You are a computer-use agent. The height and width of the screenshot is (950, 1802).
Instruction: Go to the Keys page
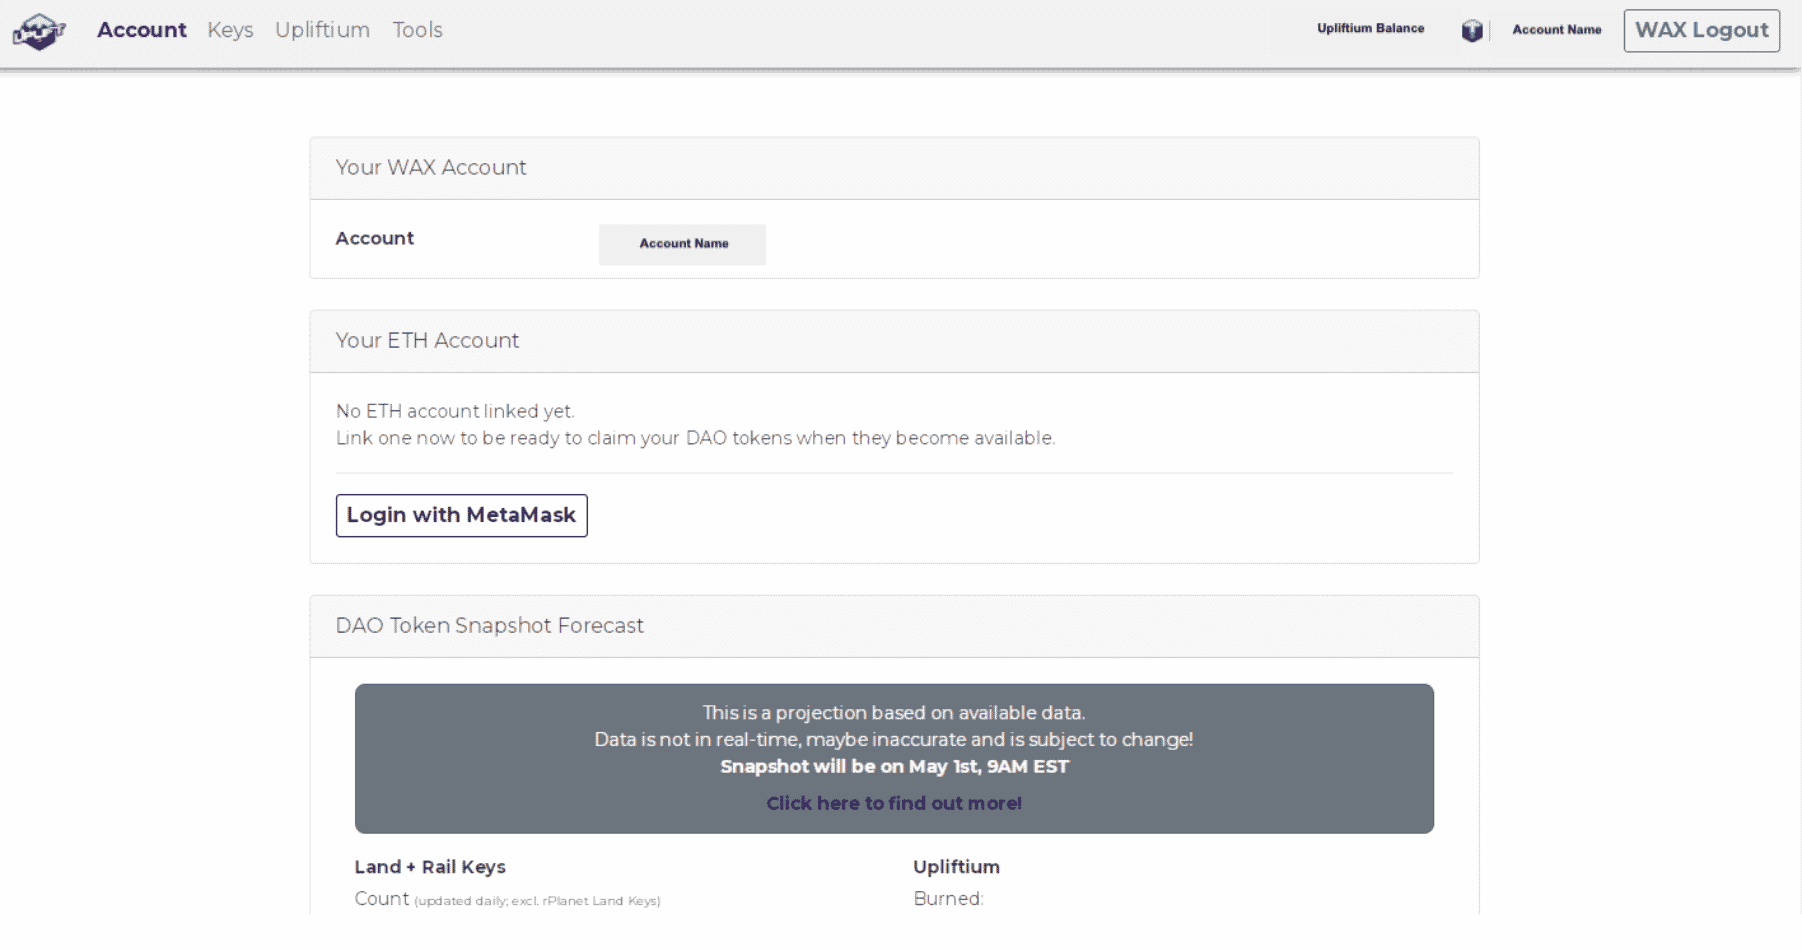click(x=230, y=30)
